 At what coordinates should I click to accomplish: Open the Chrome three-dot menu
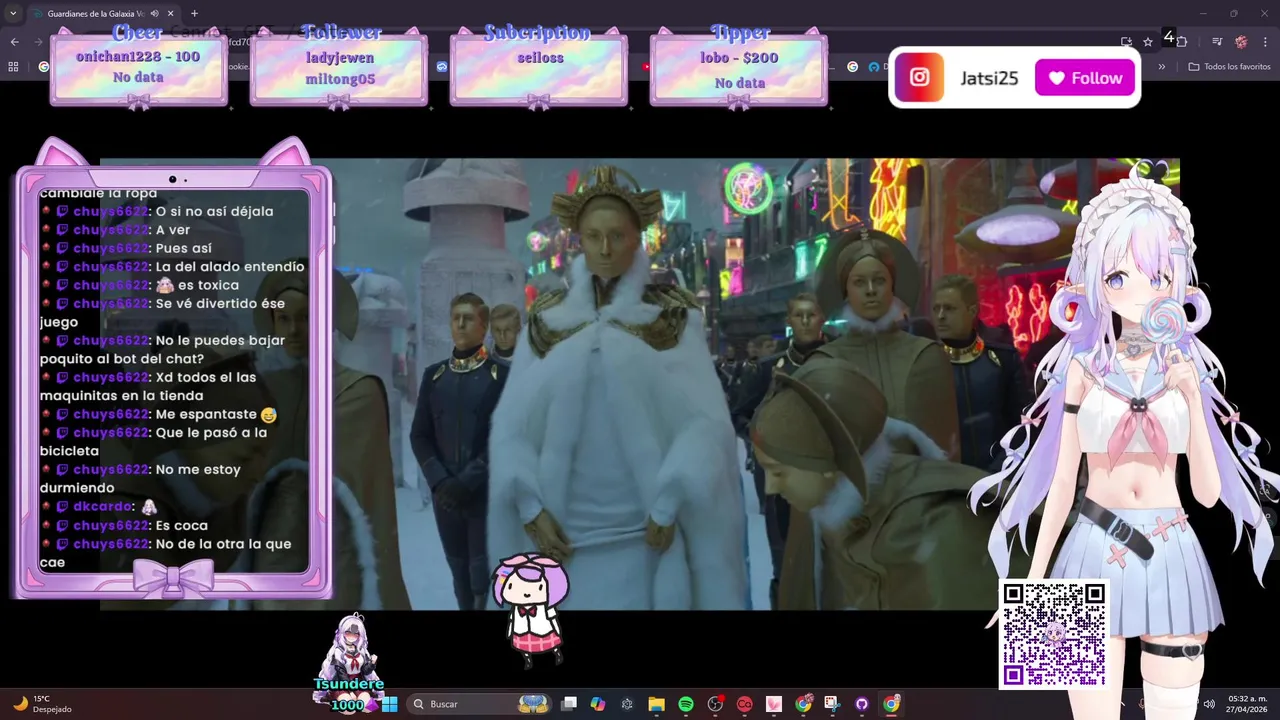[x=1266, y=41]
